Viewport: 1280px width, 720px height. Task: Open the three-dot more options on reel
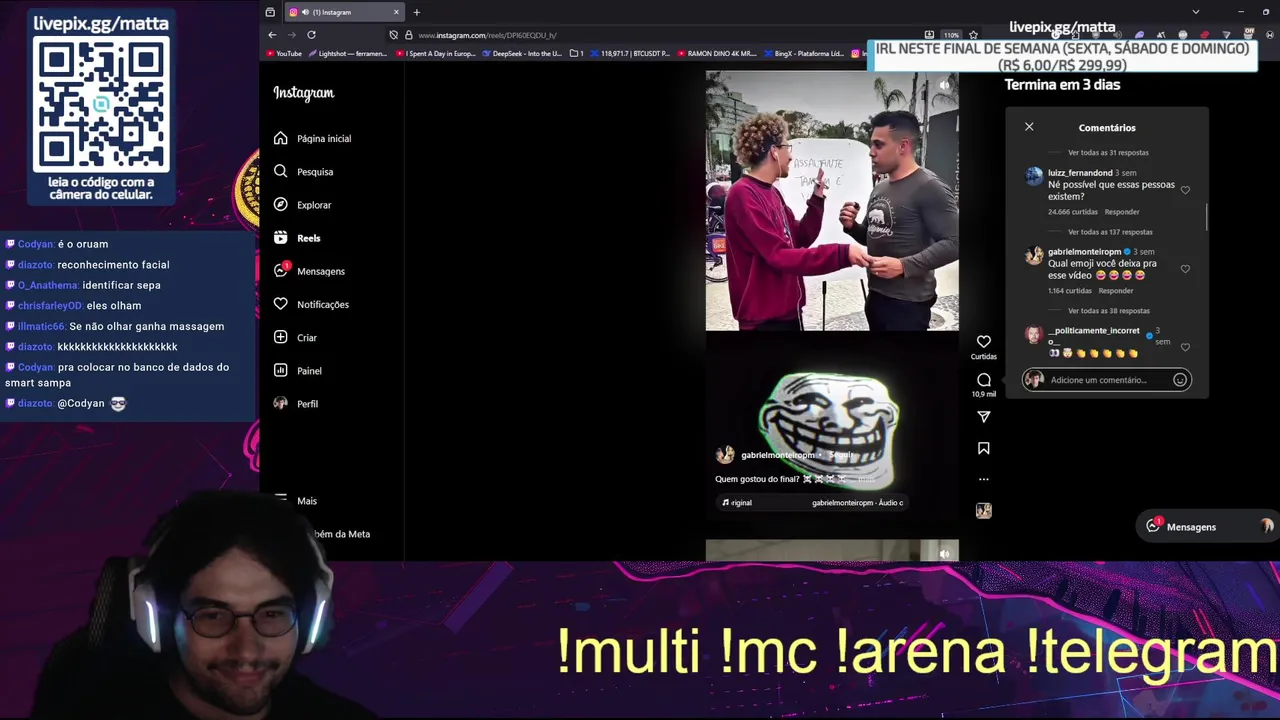click(984, 479)
